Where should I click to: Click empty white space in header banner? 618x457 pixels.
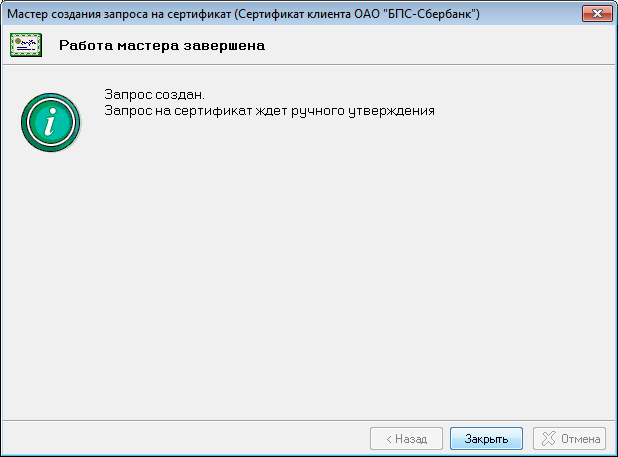point(450,46)
